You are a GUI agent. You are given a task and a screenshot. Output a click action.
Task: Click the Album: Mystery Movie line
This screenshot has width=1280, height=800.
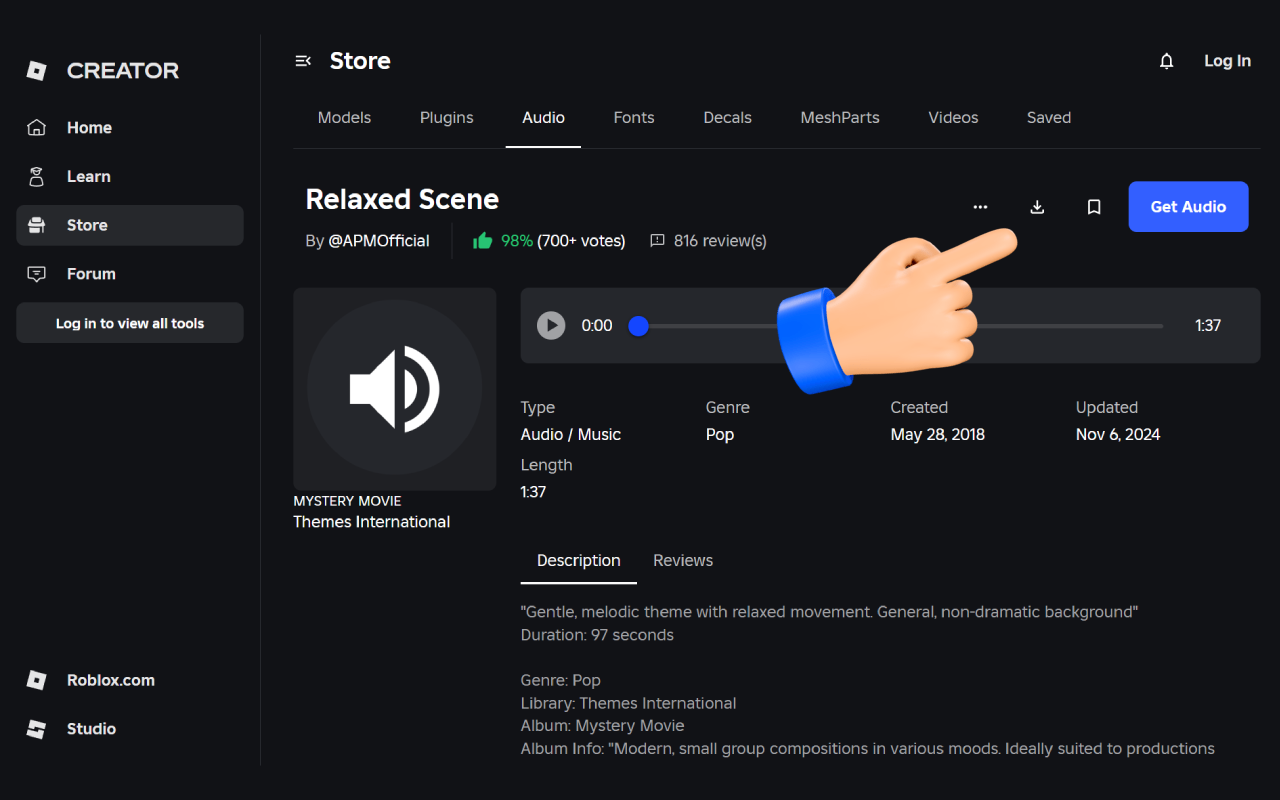pos(602,726)
